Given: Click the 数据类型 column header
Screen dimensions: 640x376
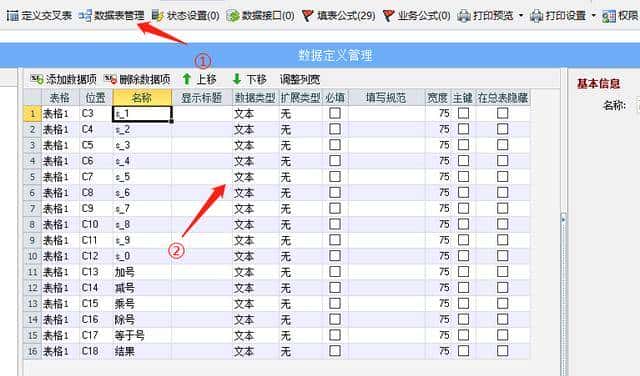Looking at the screenshot, I should point(255,98).
